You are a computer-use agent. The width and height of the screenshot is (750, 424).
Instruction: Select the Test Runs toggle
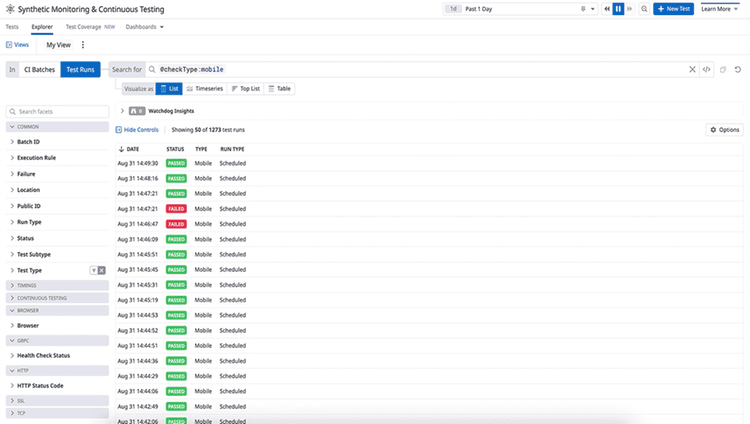(80, 69)
